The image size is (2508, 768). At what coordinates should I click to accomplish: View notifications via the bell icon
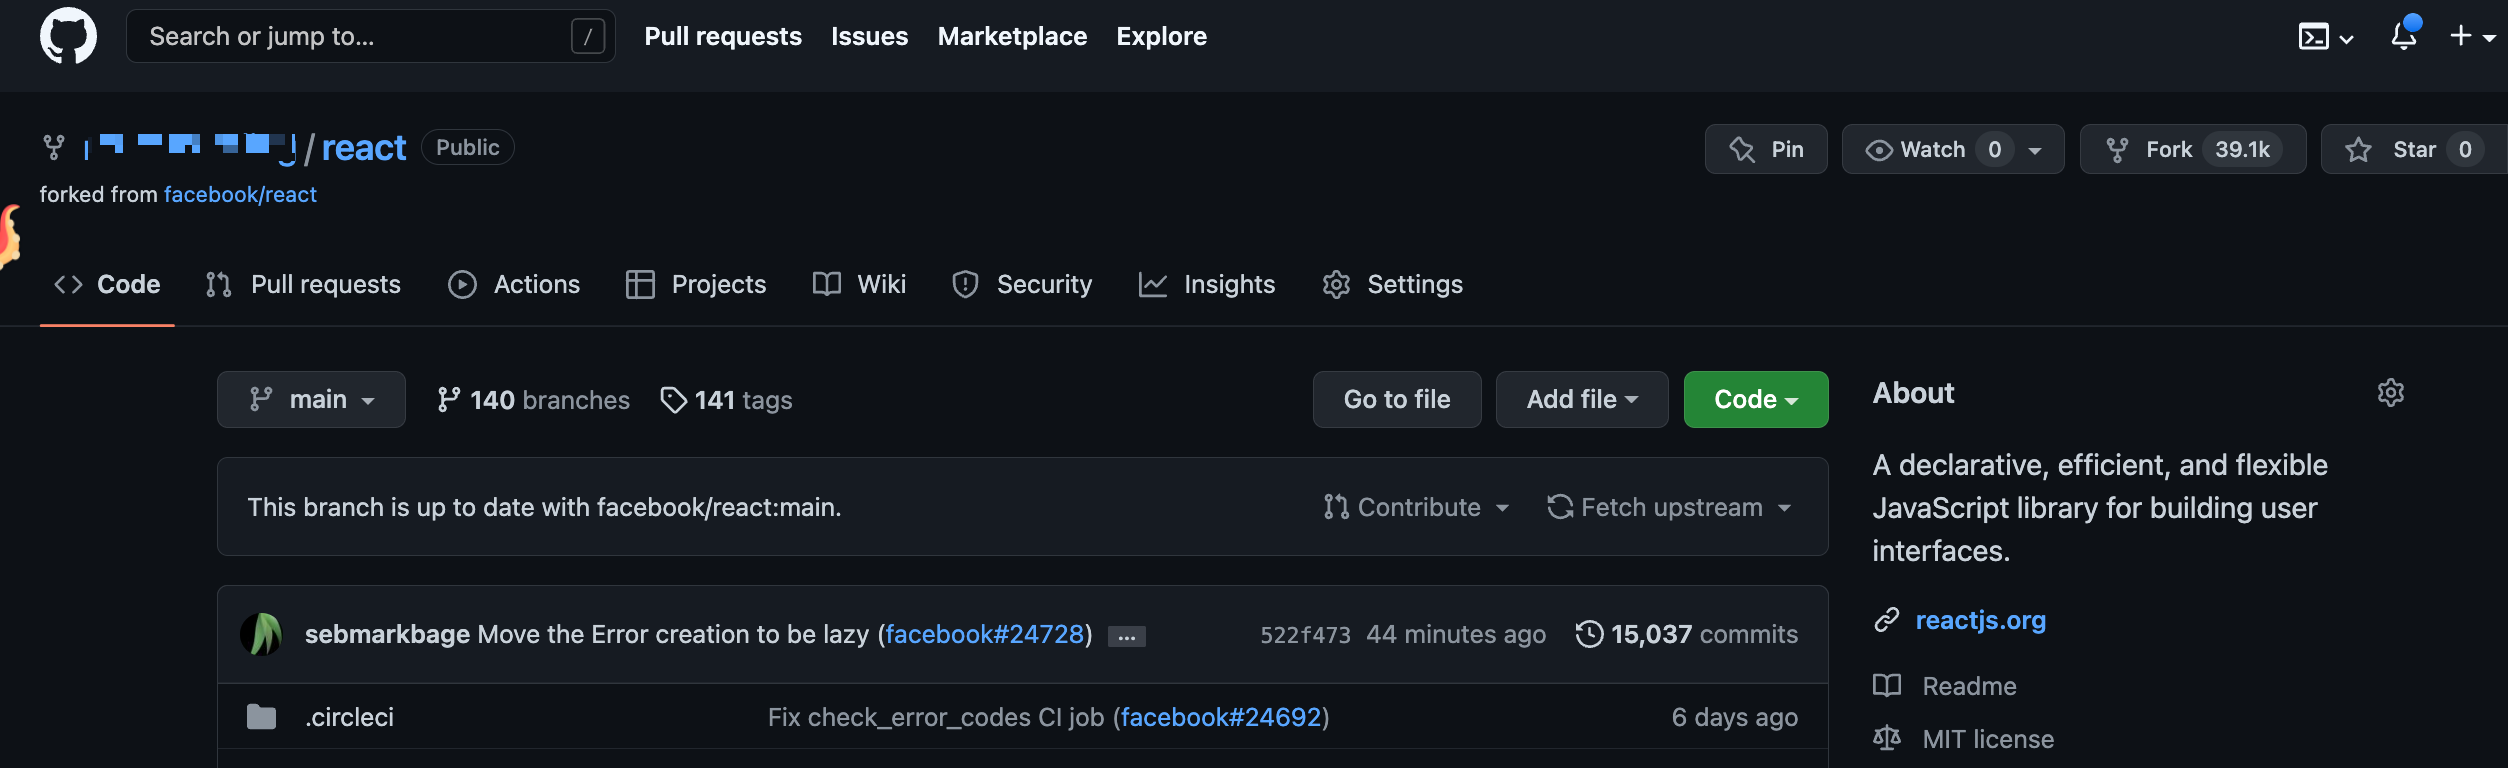(x=2405, y=35)
